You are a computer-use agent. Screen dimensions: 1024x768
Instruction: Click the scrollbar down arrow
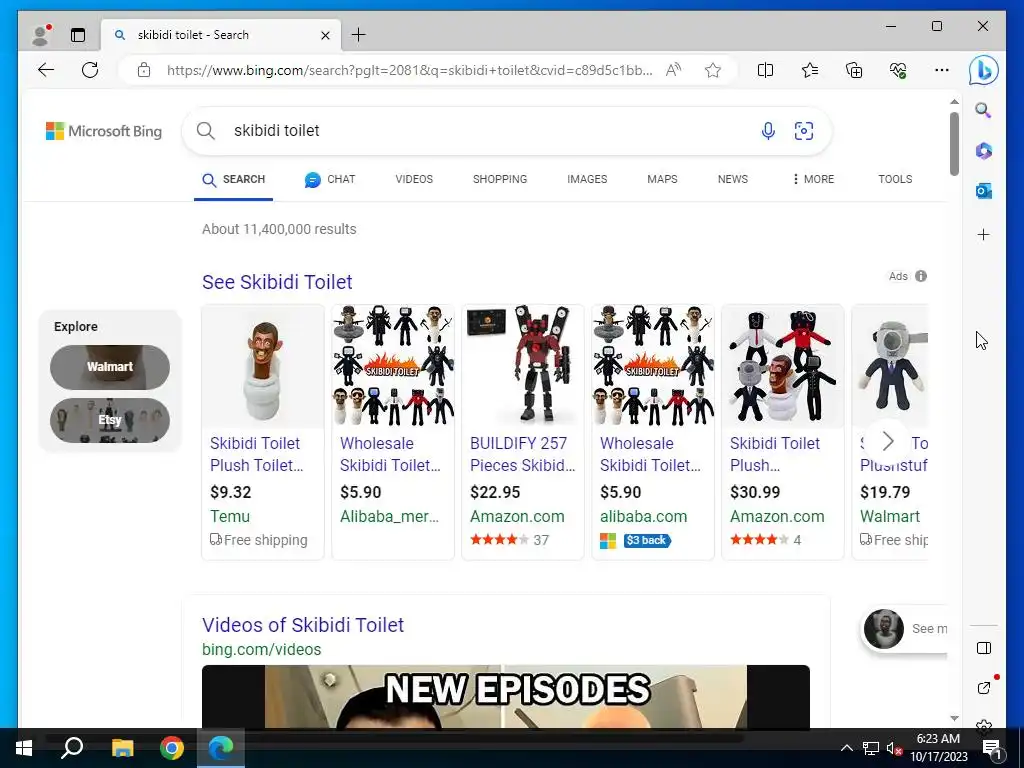(x=954, y=718)
